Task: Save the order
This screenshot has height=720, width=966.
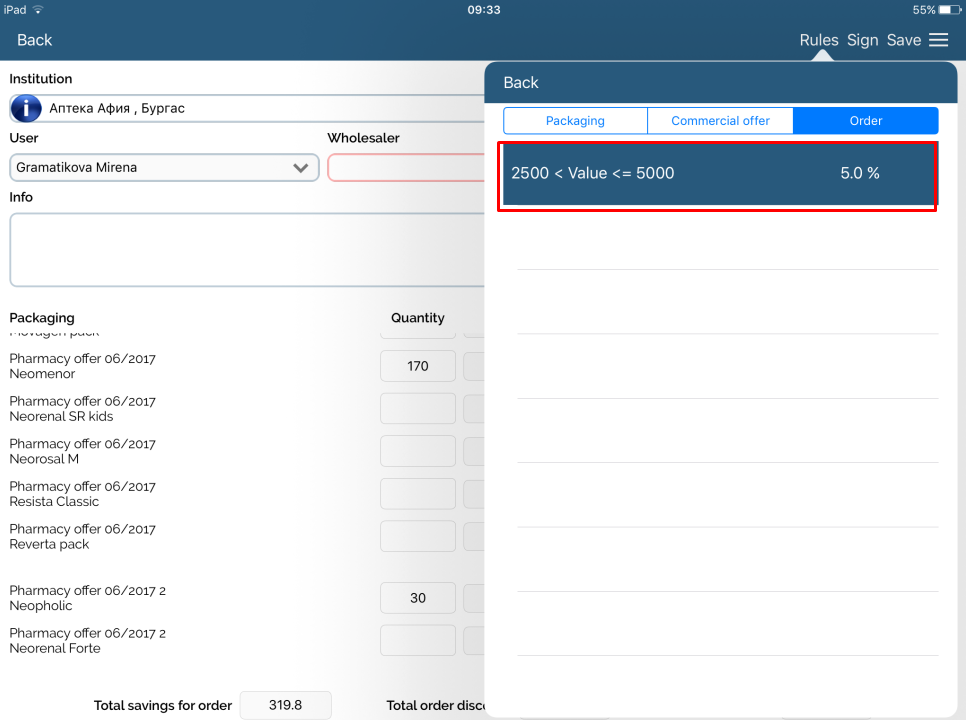Action: tap(903, 40)
